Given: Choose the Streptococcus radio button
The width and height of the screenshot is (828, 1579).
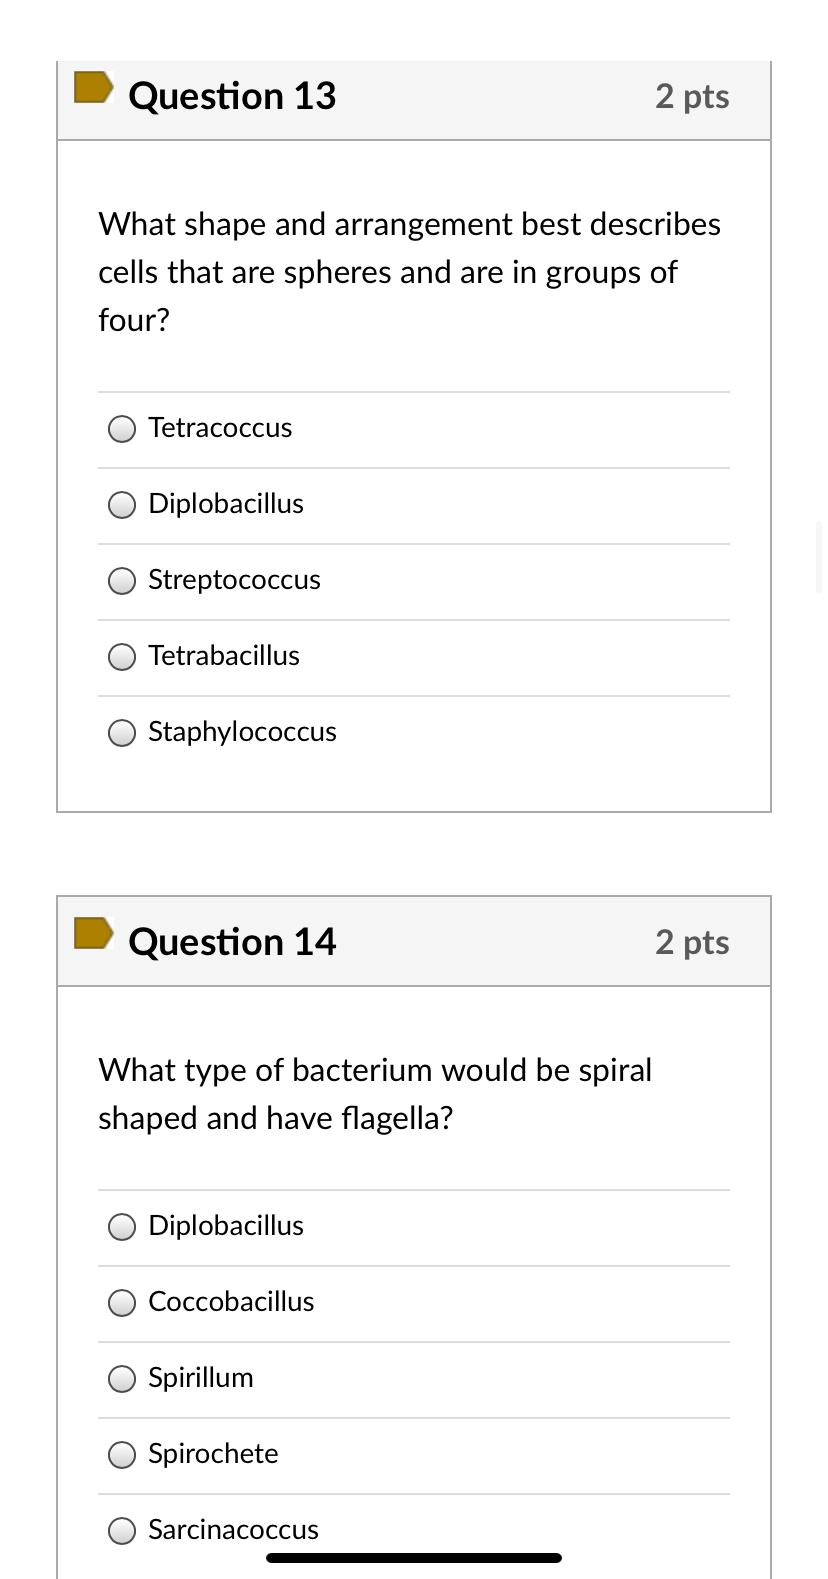Looking at the screenshot, I should pos(121,580).
